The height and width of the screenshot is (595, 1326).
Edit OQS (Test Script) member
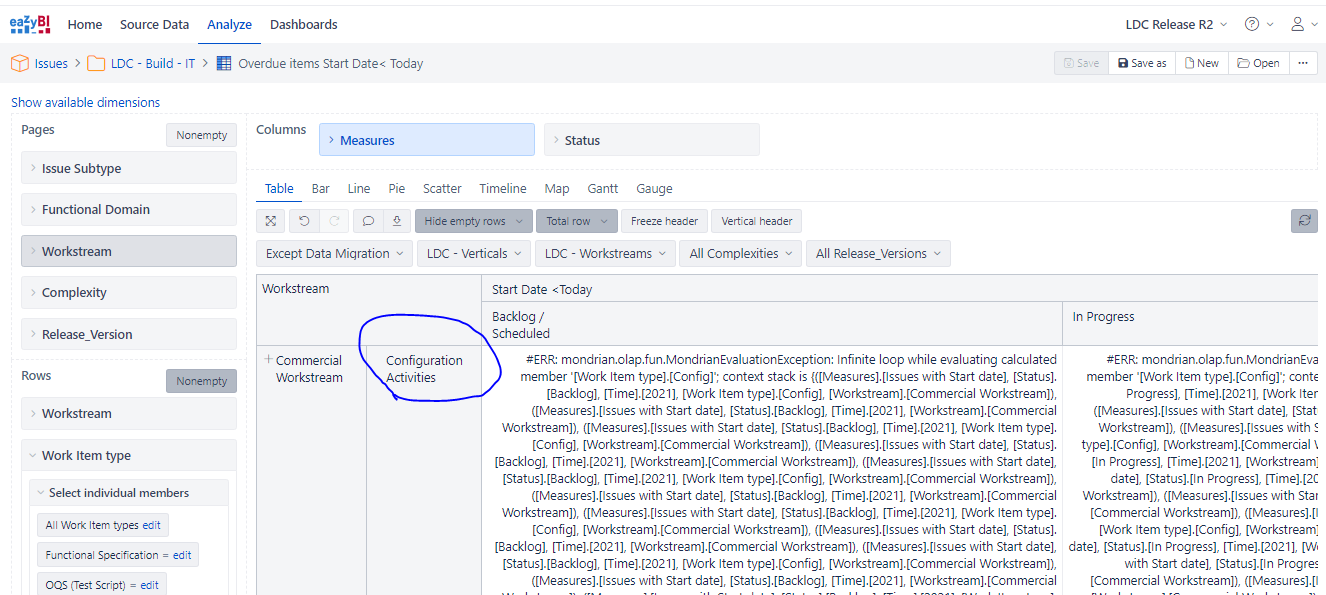pyautogui.click(x=150, y=585)
